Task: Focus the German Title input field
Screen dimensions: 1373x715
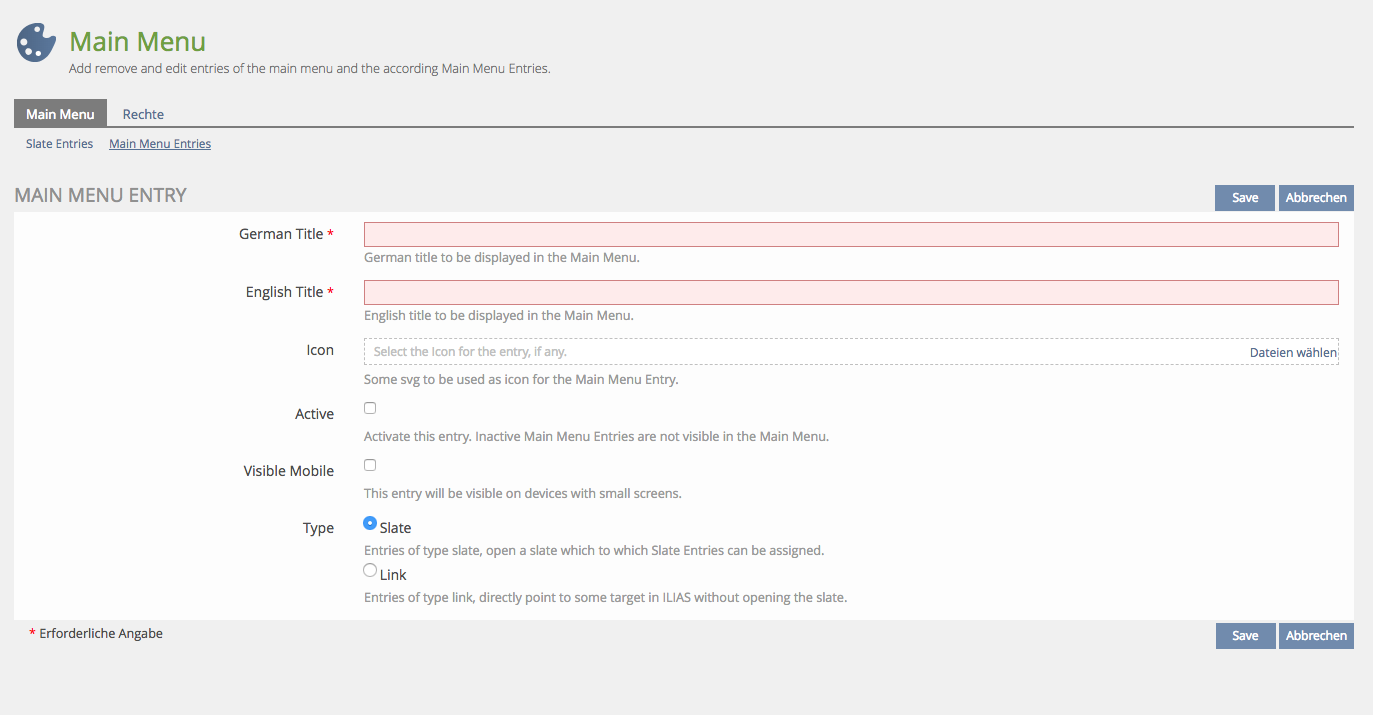Action: tap(850, 235)
